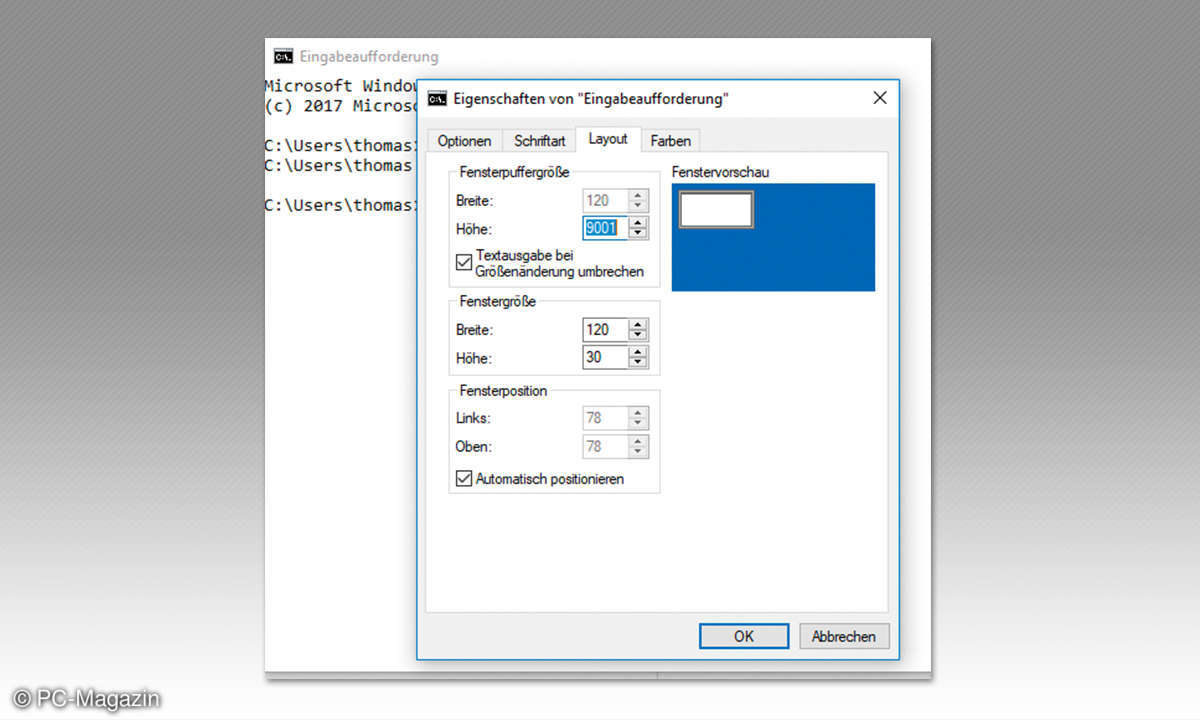The width and height of the screenshot is (1200, 720).
Task: Decrease Fenstergröße Höhe with down arrow
Action: [638, 363]
